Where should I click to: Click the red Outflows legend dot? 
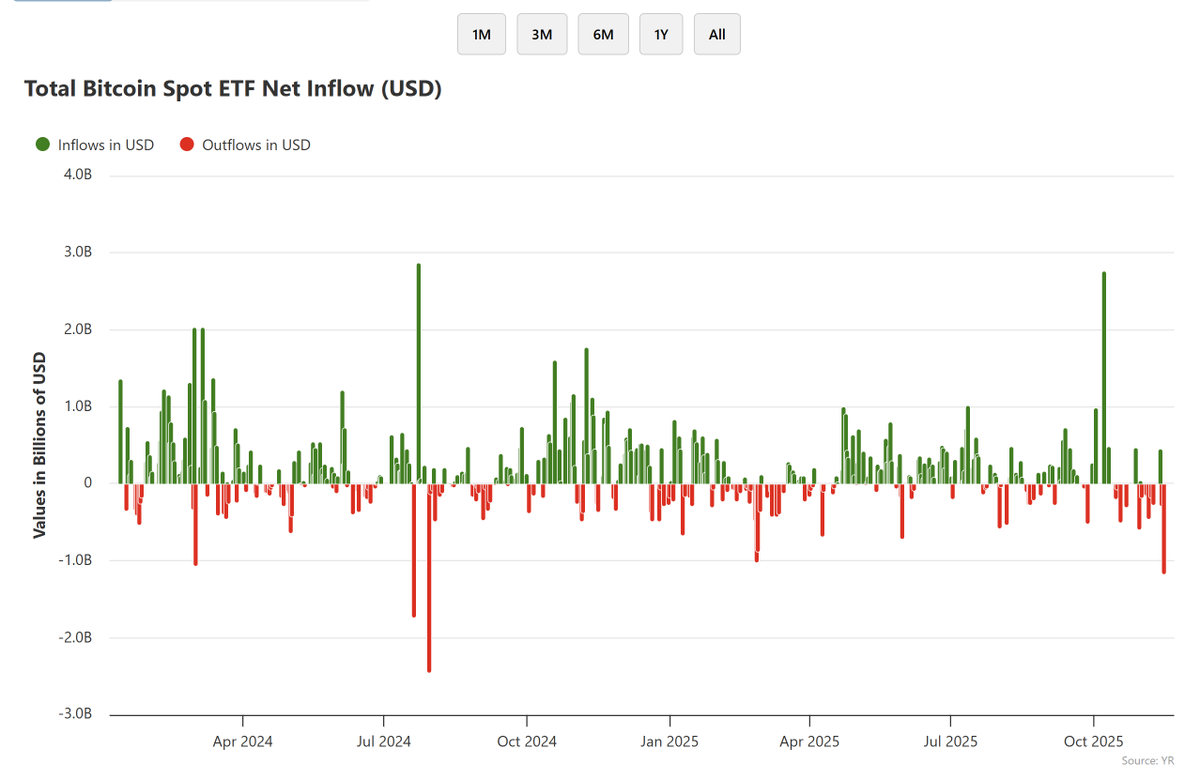[186, 145]
